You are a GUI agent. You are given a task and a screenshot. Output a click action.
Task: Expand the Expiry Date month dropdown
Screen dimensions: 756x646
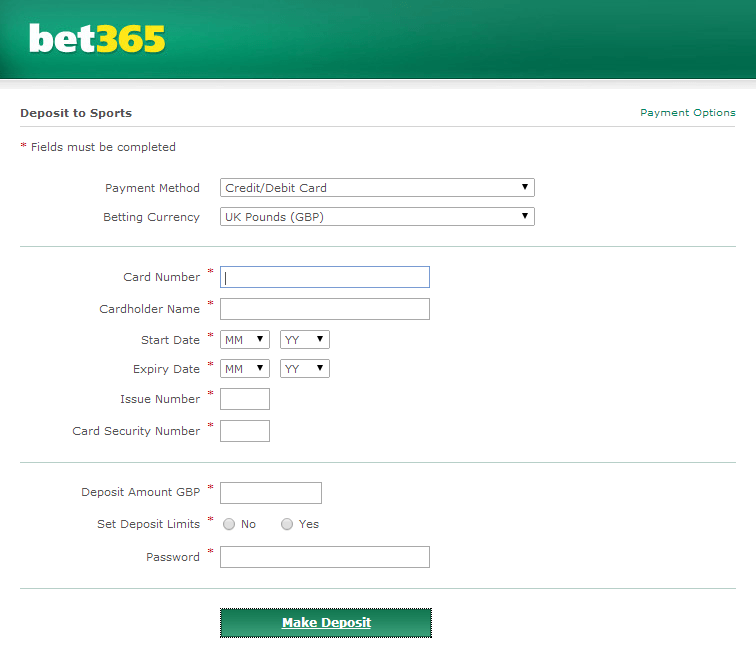pos(244,368)
